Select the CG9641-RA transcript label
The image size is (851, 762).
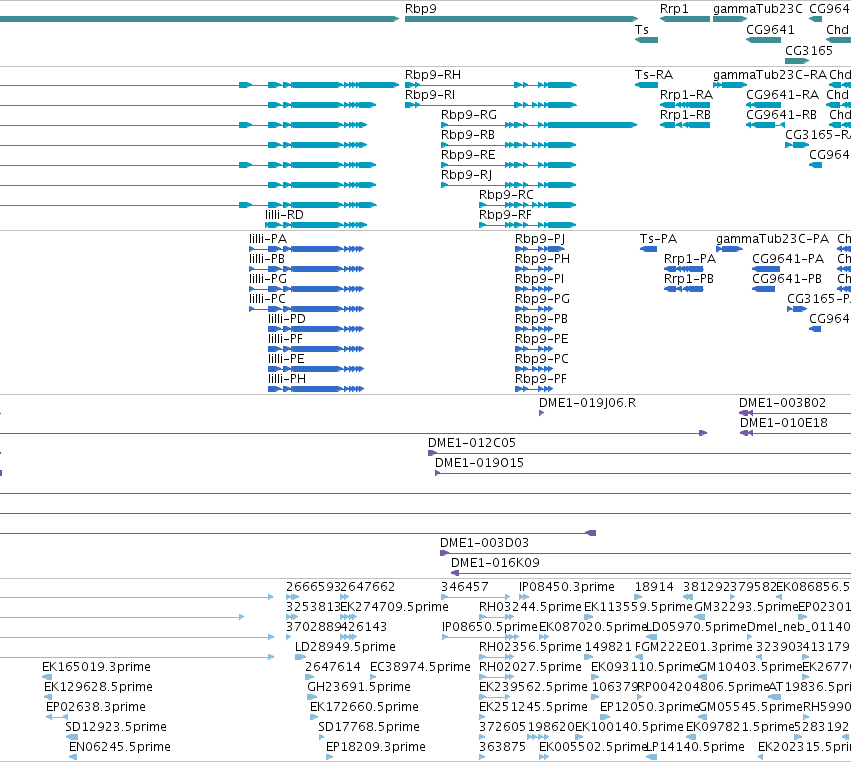click(x=783, y=95)
